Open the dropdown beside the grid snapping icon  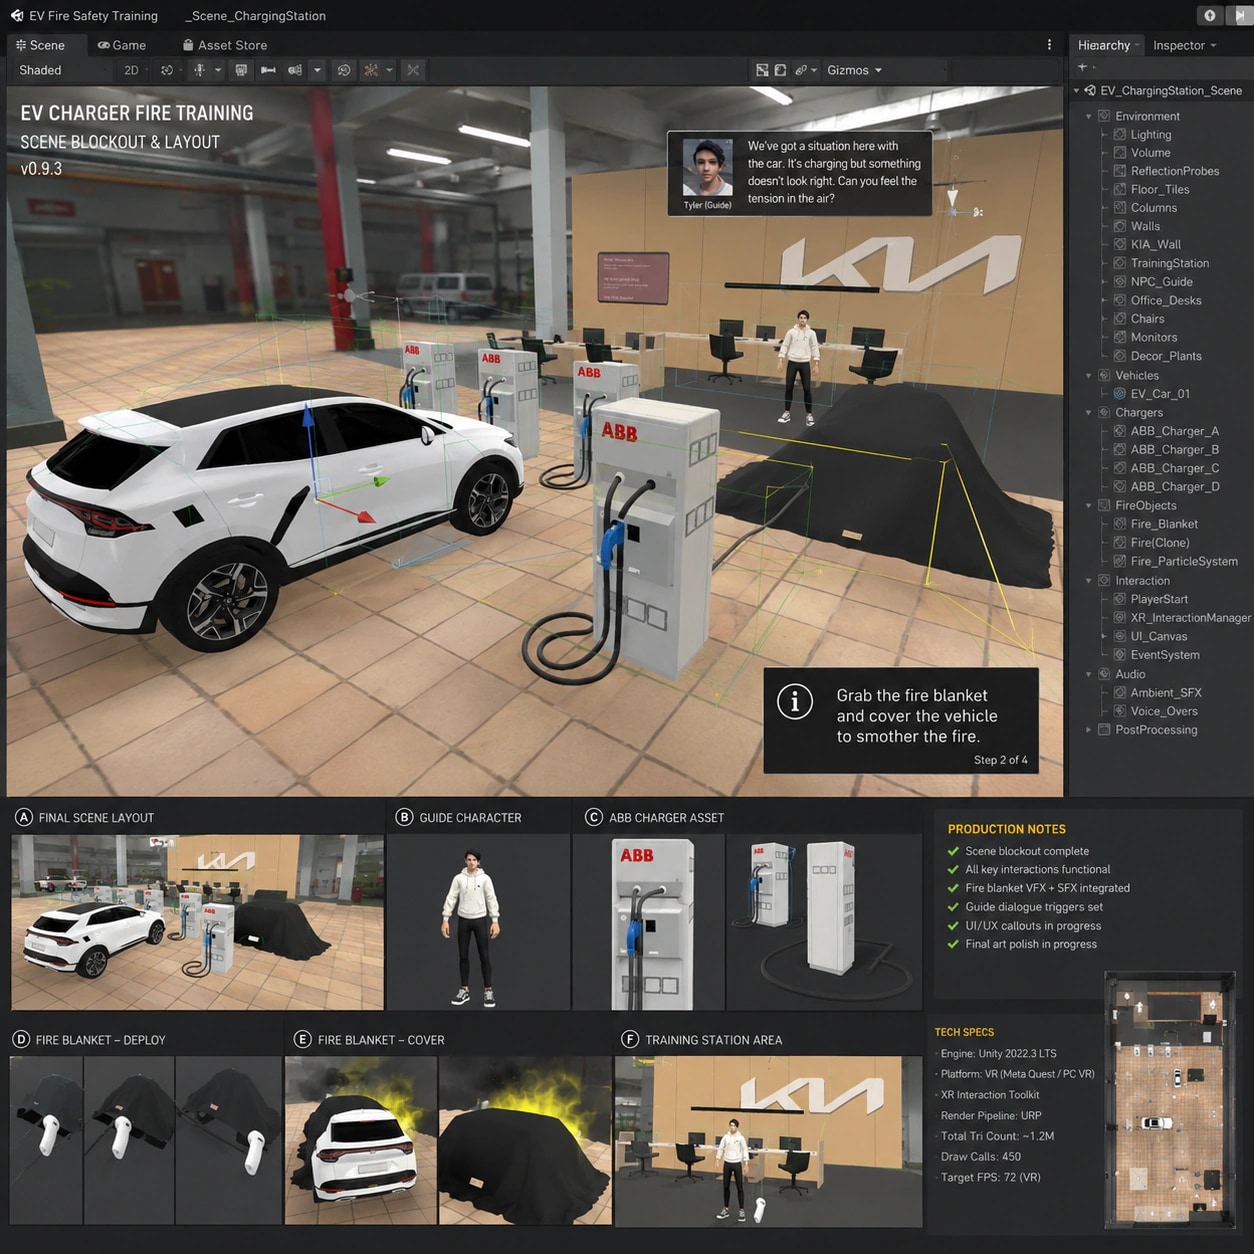pyautogui.click(x=390, y=70)
